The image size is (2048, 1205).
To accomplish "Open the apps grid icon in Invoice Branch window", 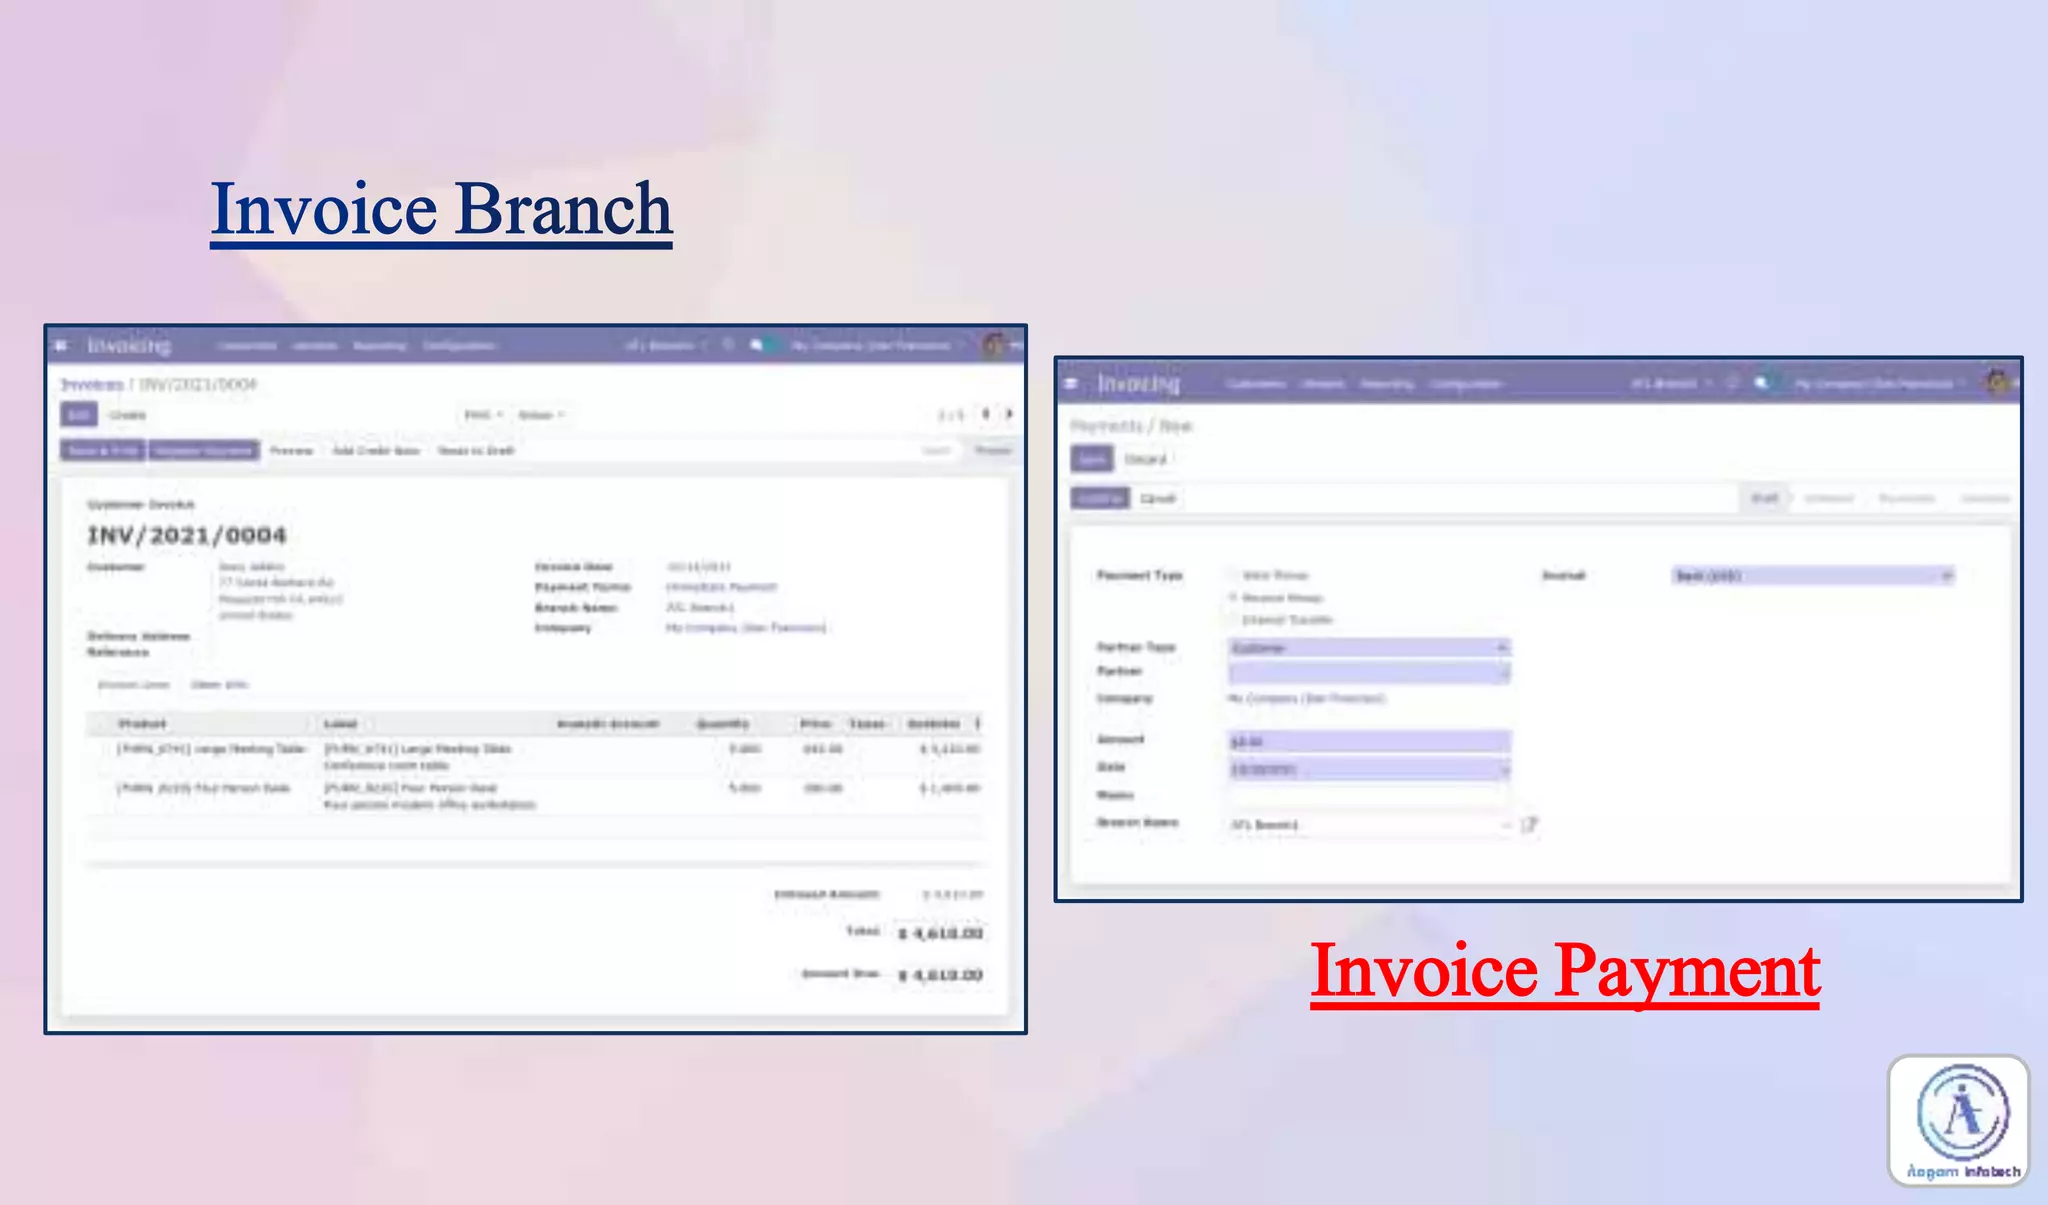I will [61, 346].
